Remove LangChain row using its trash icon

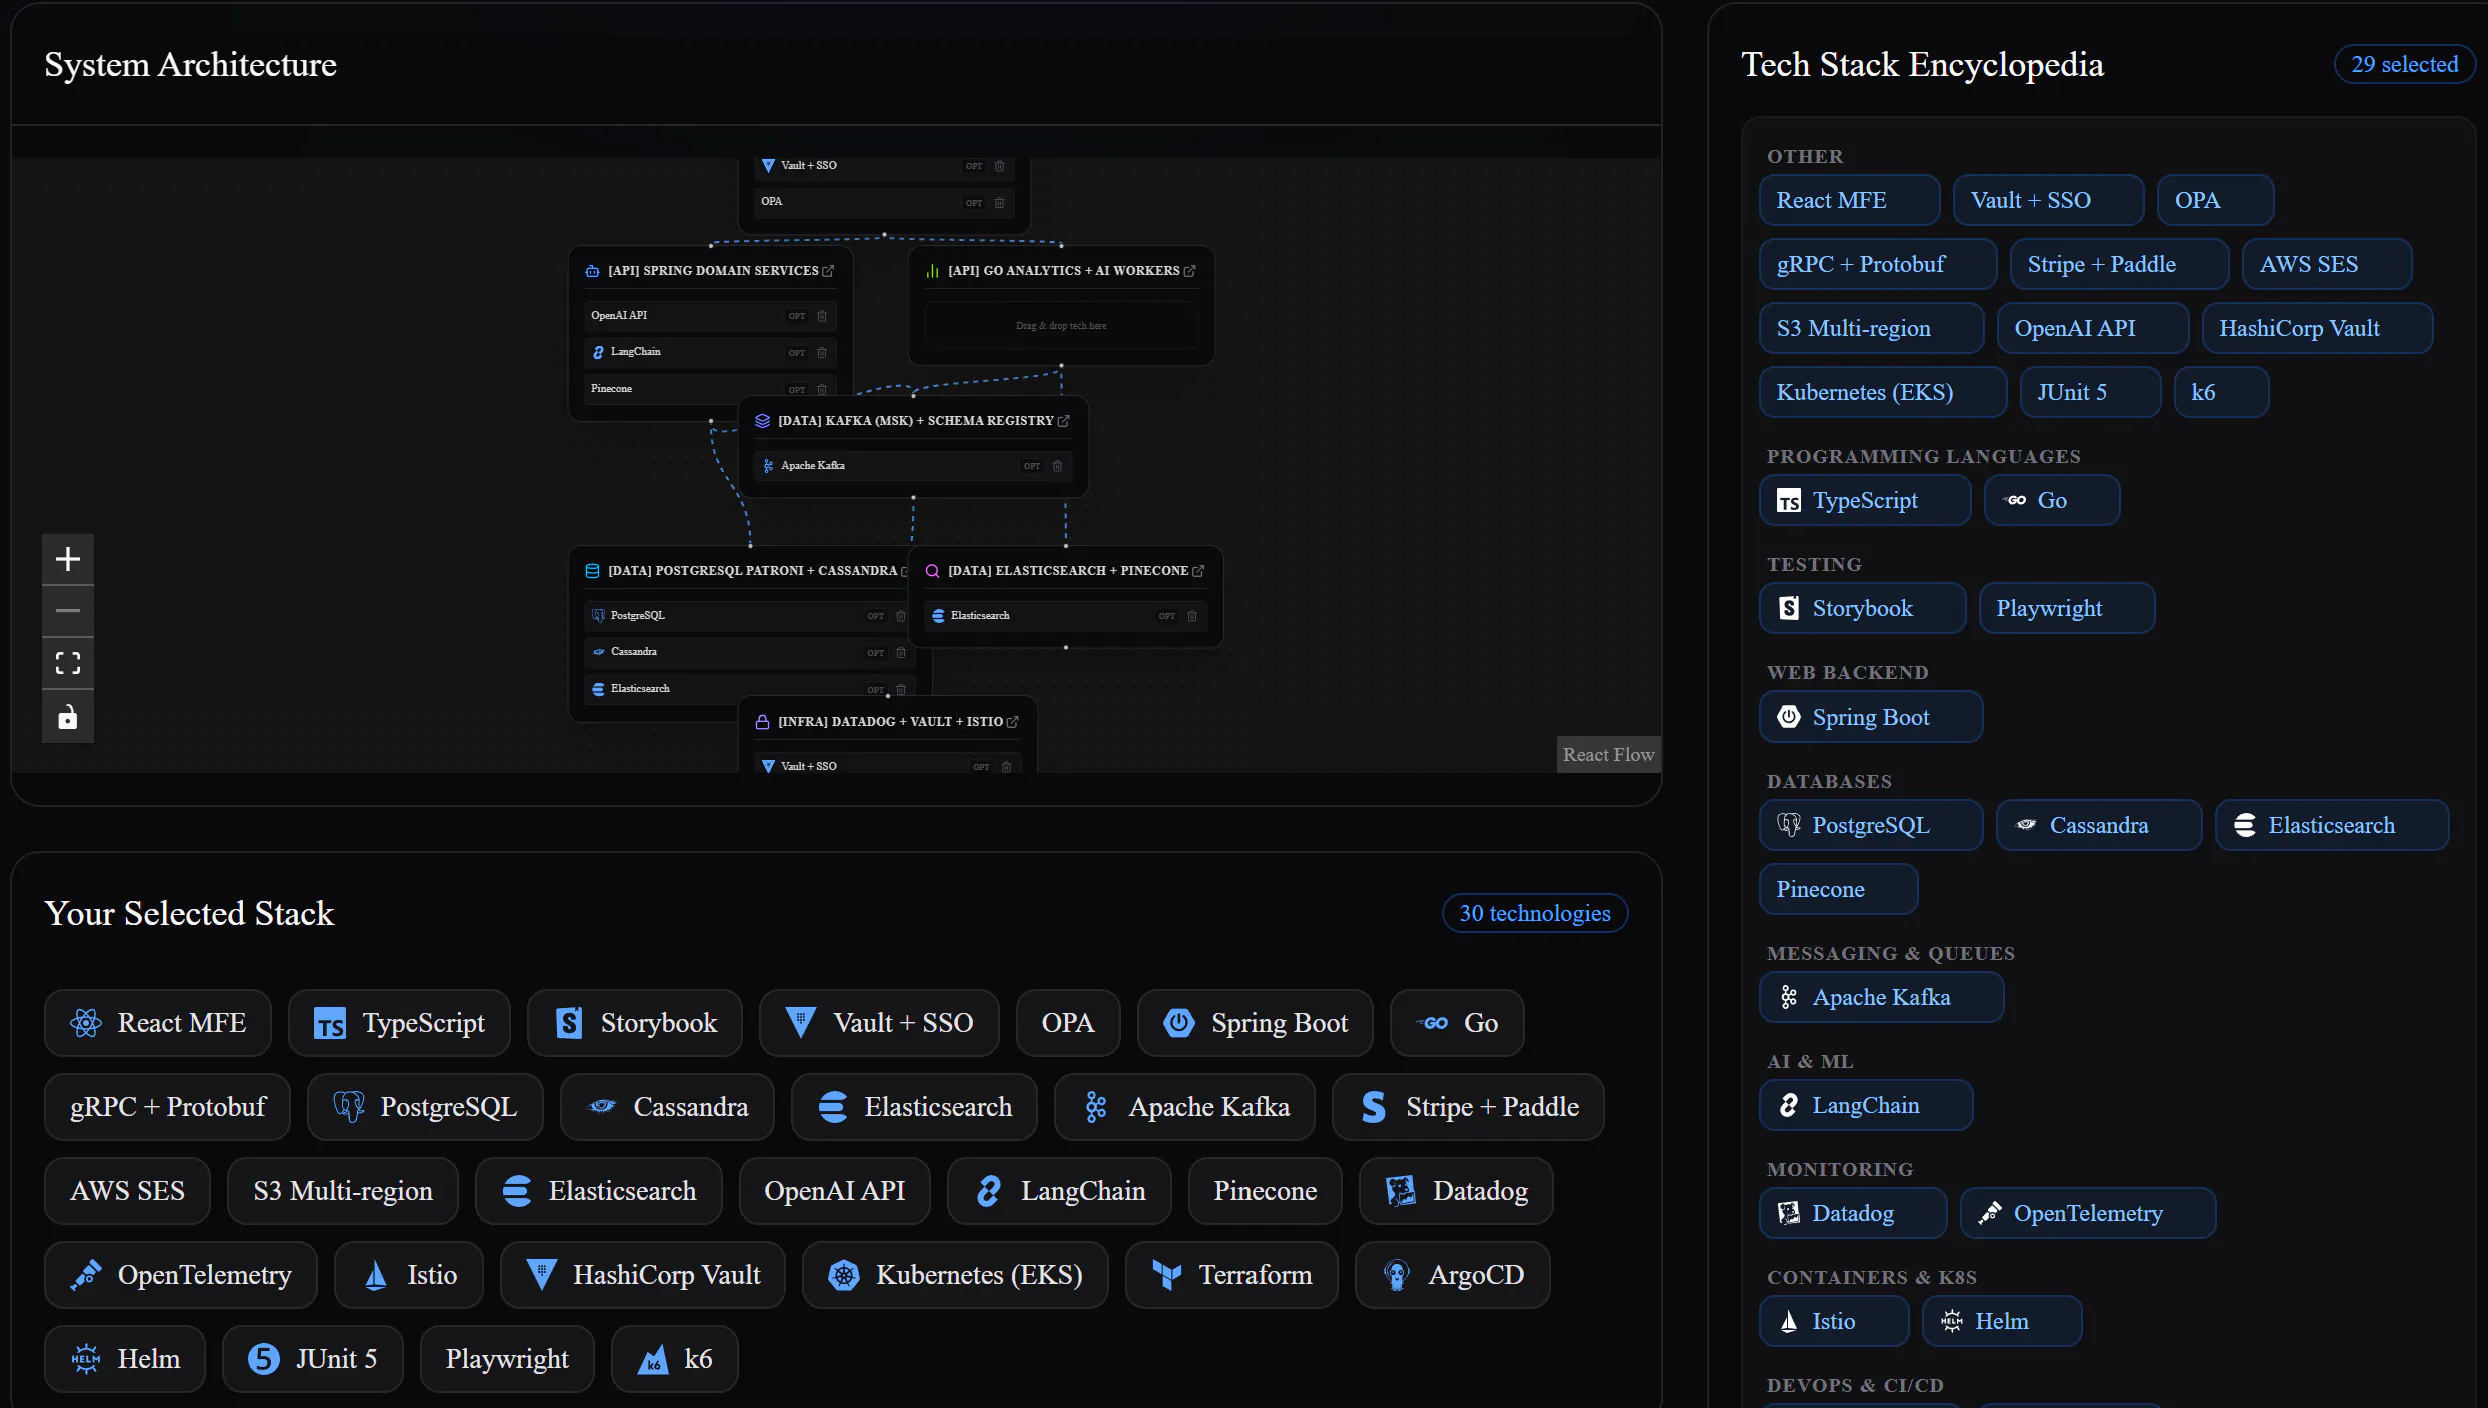coord(822,352)
